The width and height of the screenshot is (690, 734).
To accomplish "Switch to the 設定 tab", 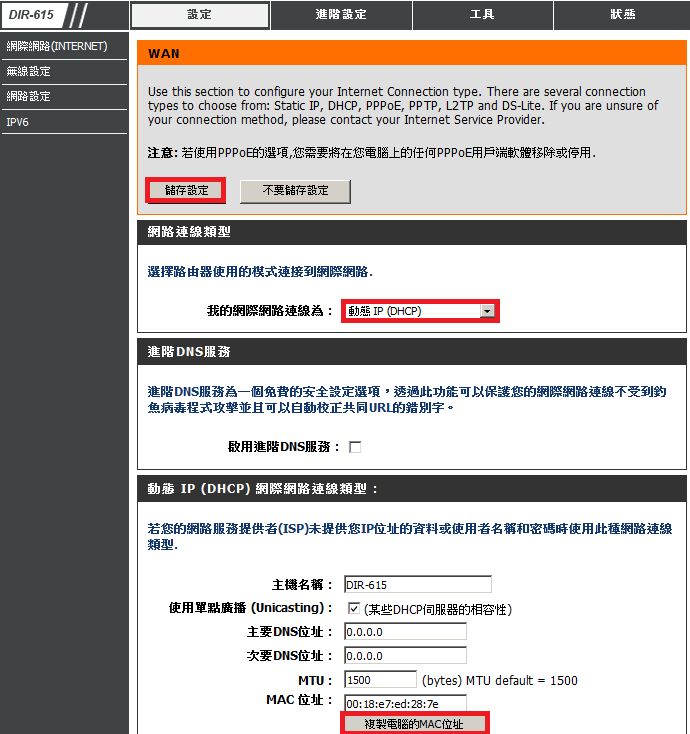I will coord(200,15).
